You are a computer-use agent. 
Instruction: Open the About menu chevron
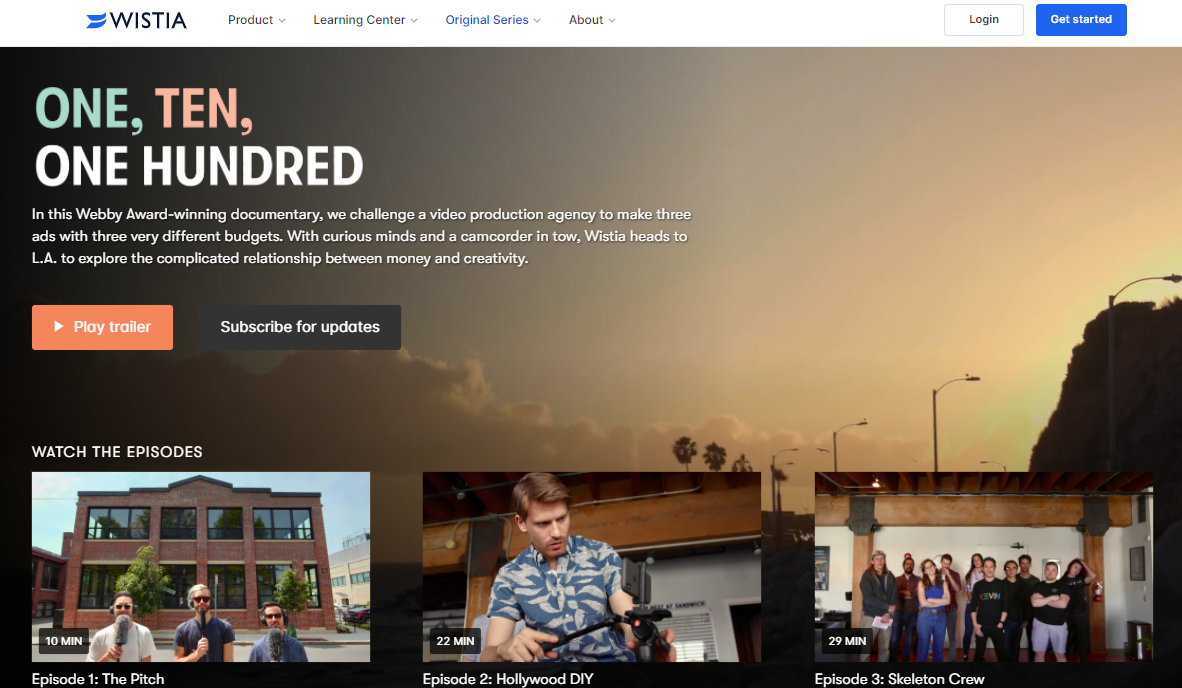(611, 20)
